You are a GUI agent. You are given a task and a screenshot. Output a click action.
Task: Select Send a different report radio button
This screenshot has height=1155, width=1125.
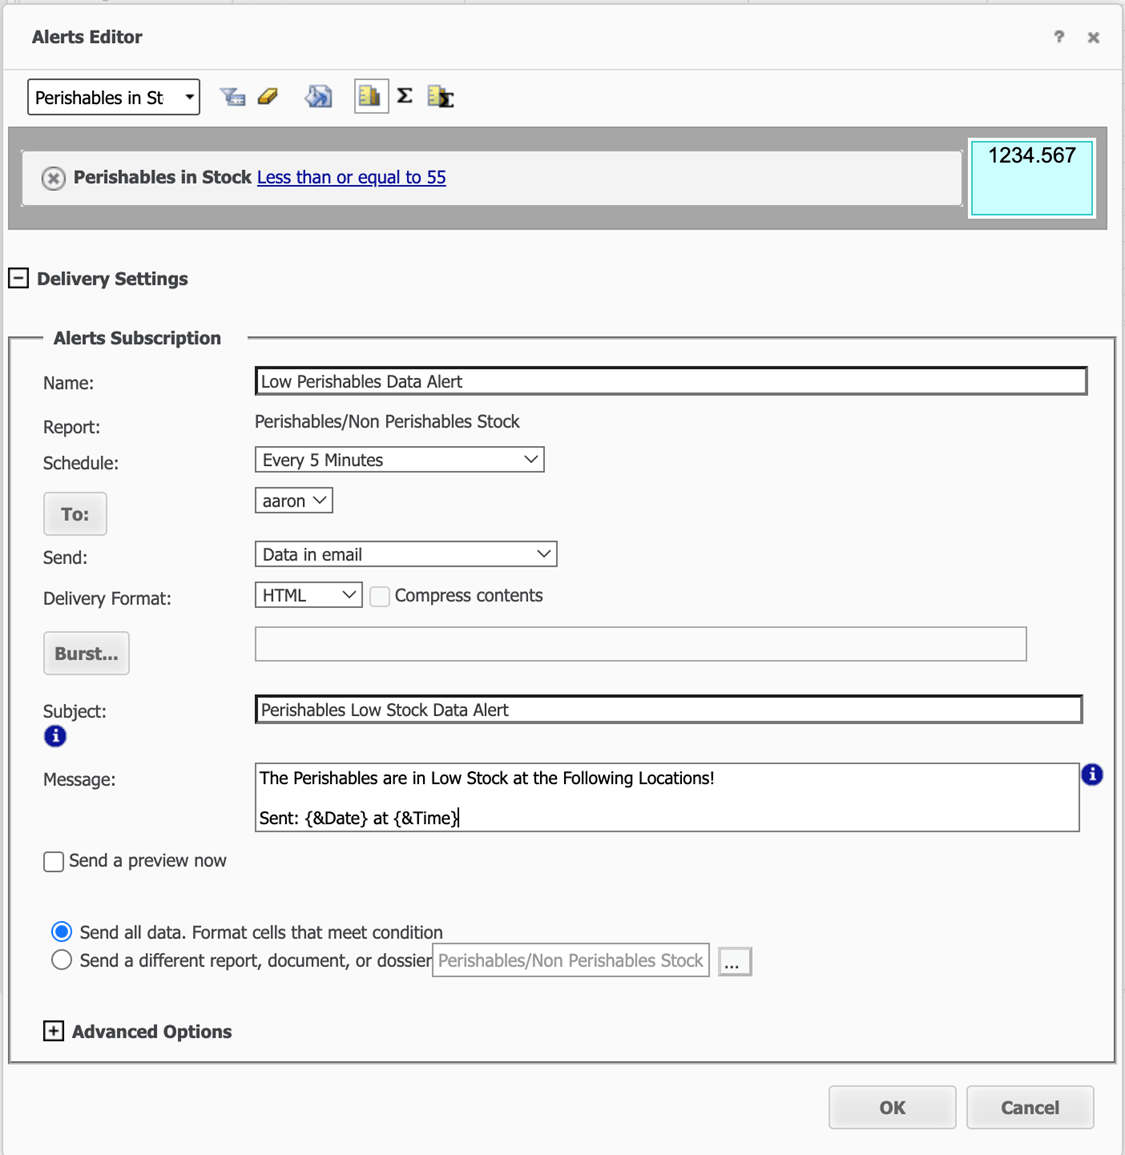click(x=62, y=960)
